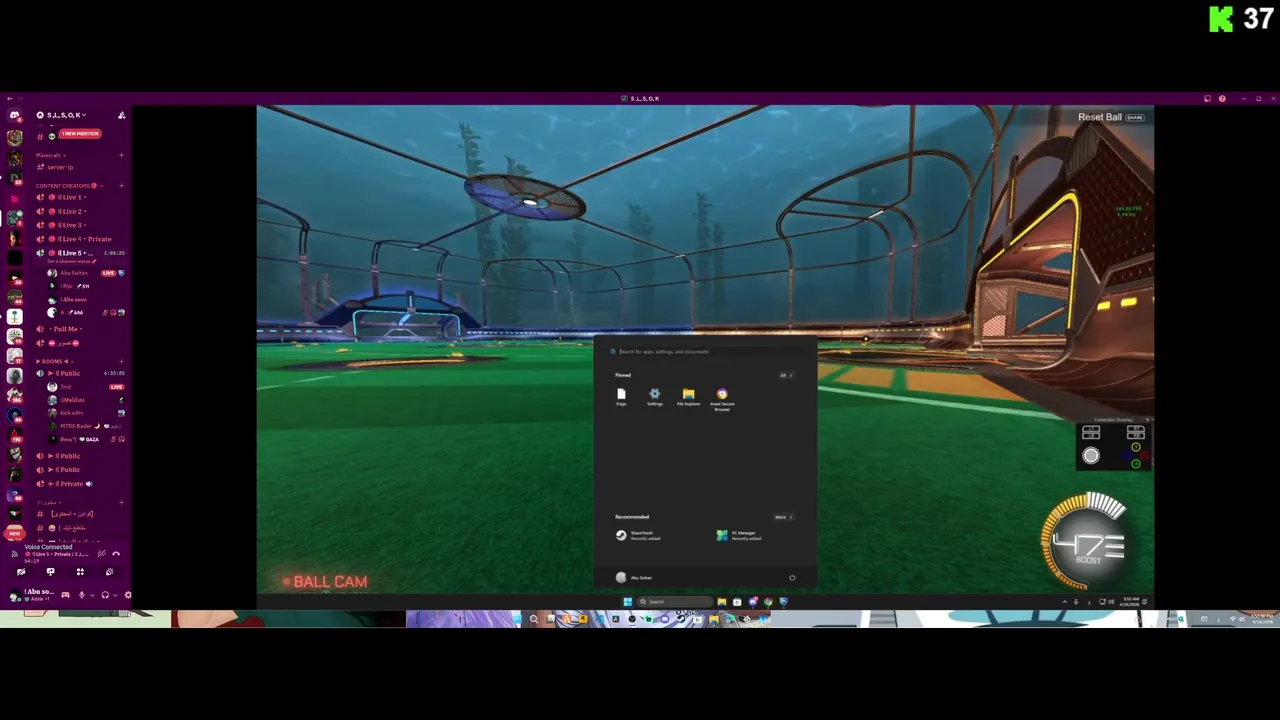Close the Controller Overlay window
Screen dimensions: 1280x720
[x=1149, y=420]
